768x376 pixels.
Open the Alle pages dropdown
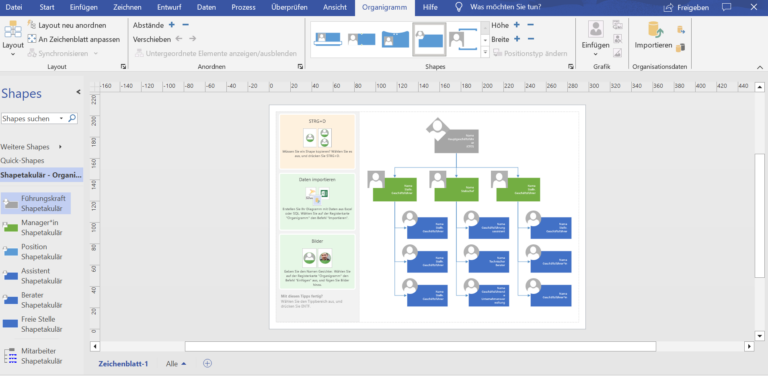(x=176, y=364)
